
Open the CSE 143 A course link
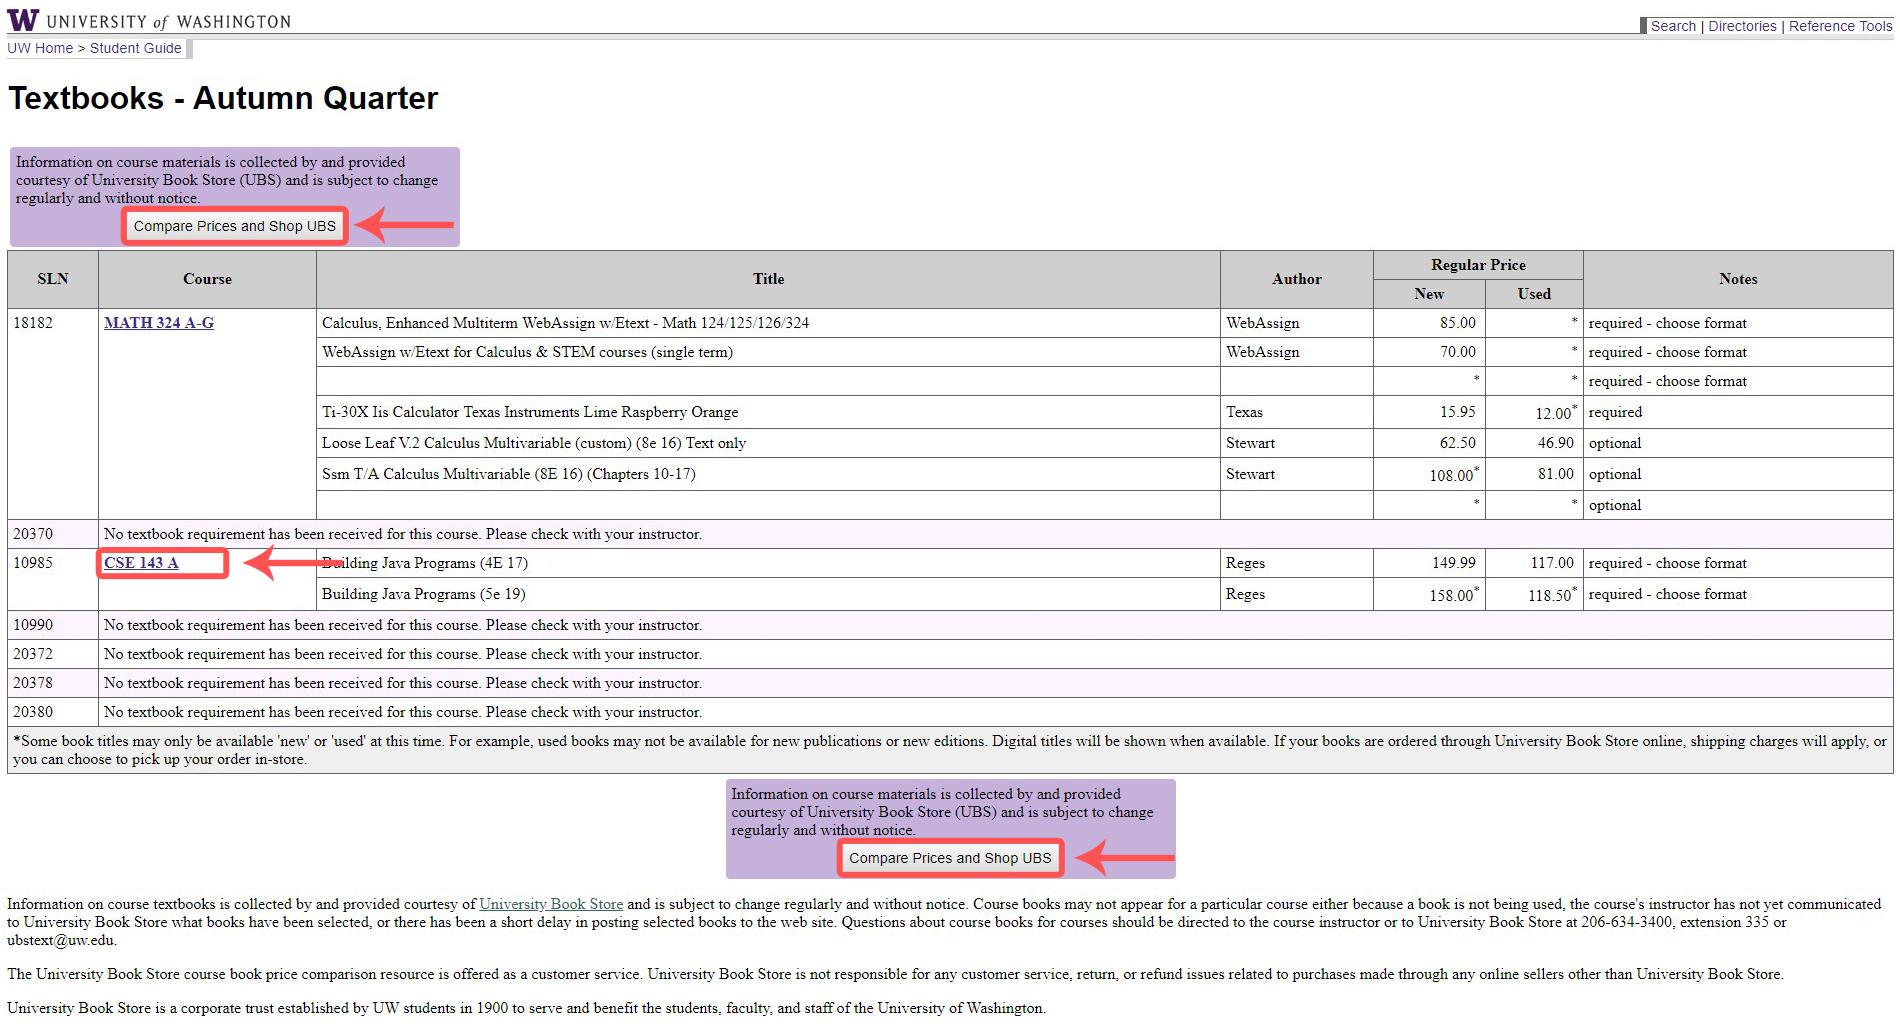(141, 563)
